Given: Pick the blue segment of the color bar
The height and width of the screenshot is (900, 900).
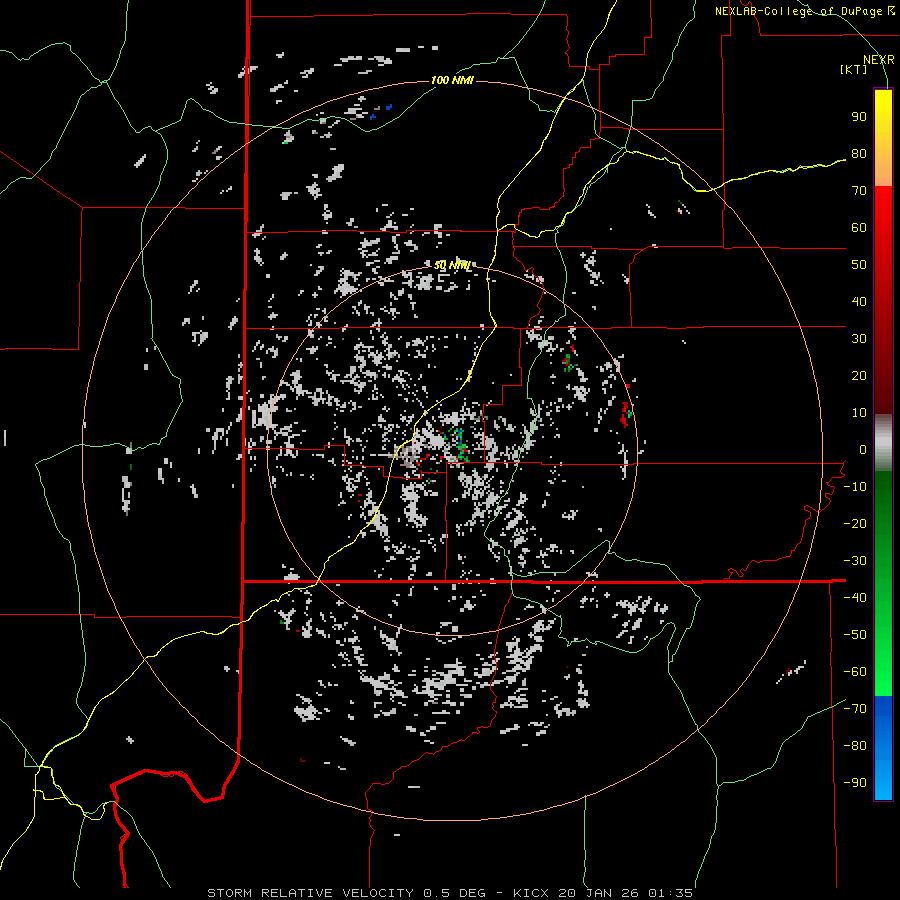Looking at the screenshot, I should tap(883, 748).
